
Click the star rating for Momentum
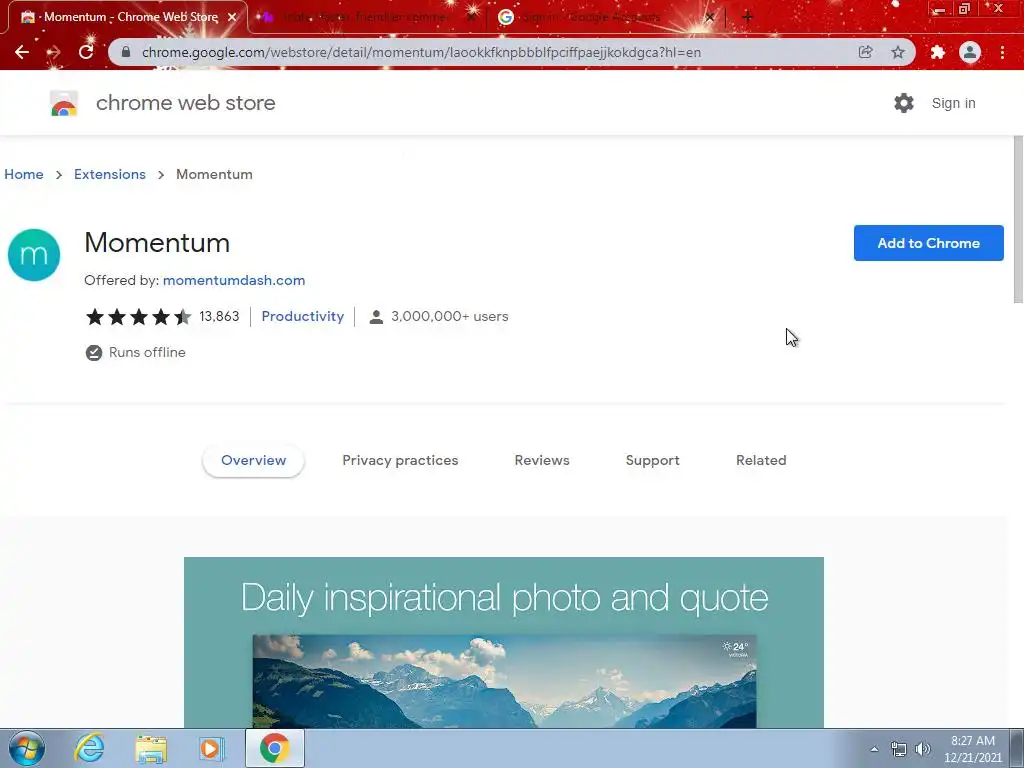tap(138, 317)
